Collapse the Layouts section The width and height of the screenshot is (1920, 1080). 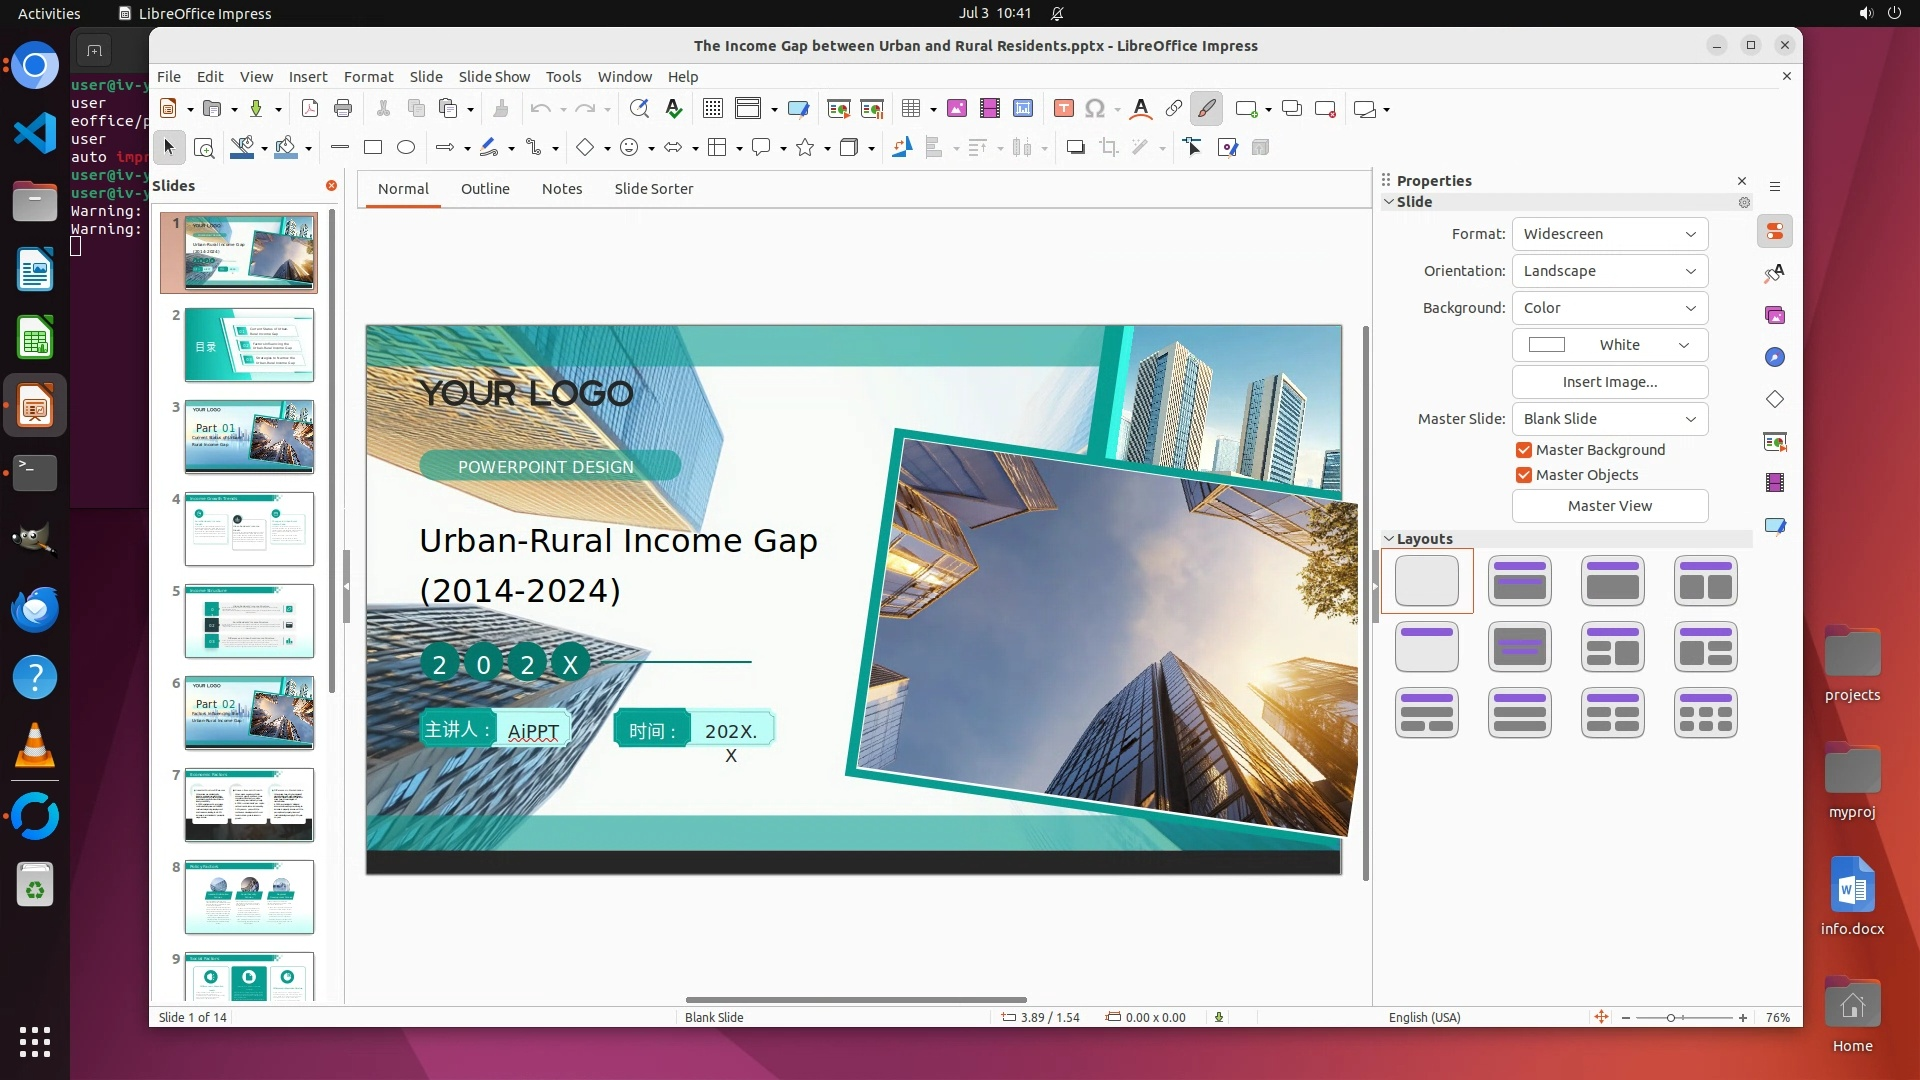point(1389,539)
